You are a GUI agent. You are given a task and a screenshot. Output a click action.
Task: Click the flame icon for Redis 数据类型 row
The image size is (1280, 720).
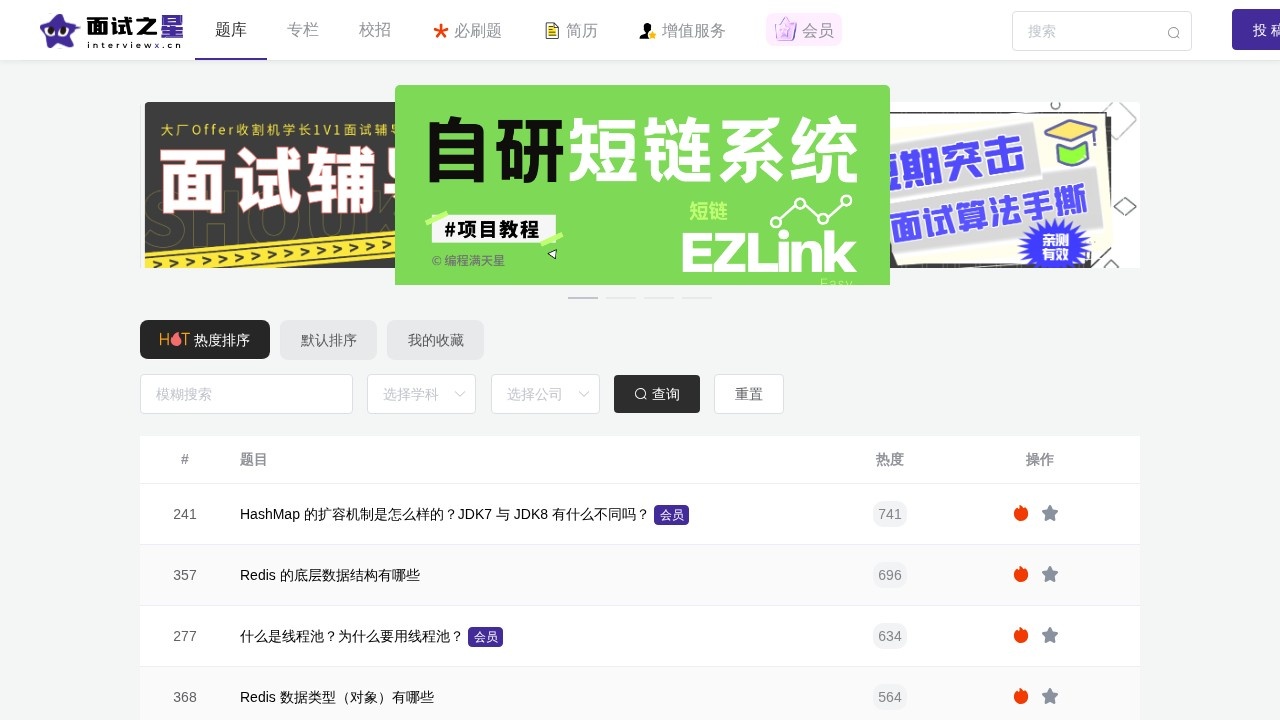(x=1021, y=696)
